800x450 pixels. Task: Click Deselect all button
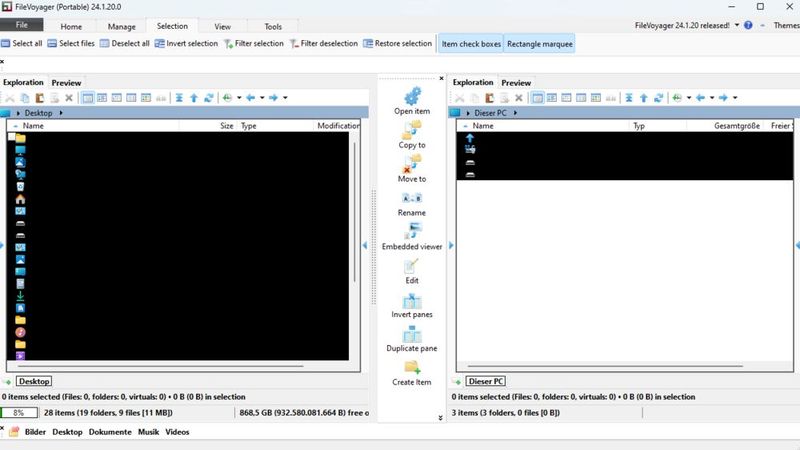point(124,43)
